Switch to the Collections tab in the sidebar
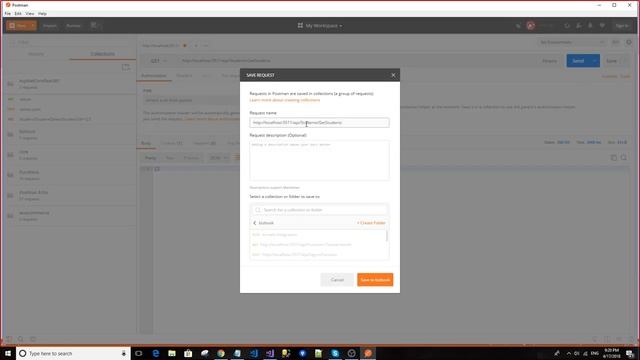This screenshot has height=360, width=640. 102,54
